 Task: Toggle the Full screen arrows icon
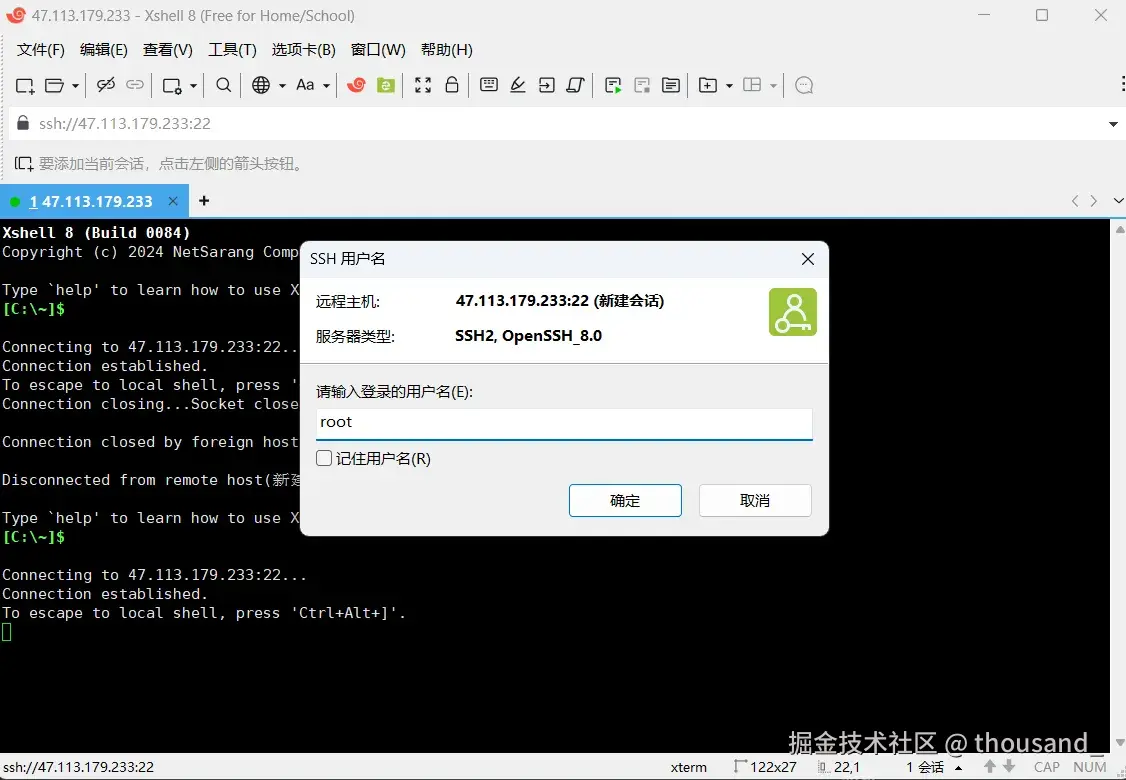coord(423,85)
